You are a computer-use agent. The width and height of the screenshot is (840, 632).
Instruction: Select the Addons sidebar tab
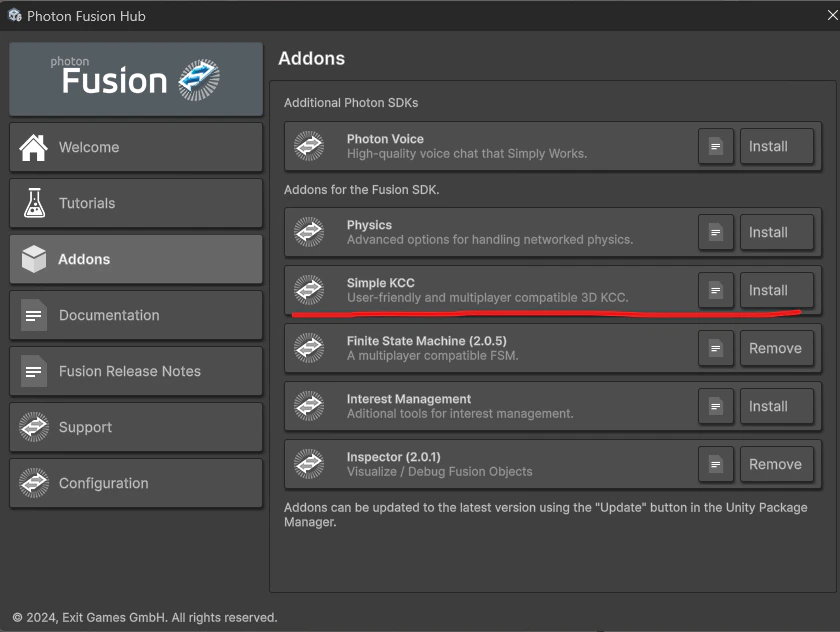pyautogui.click(x=136, y=259)
